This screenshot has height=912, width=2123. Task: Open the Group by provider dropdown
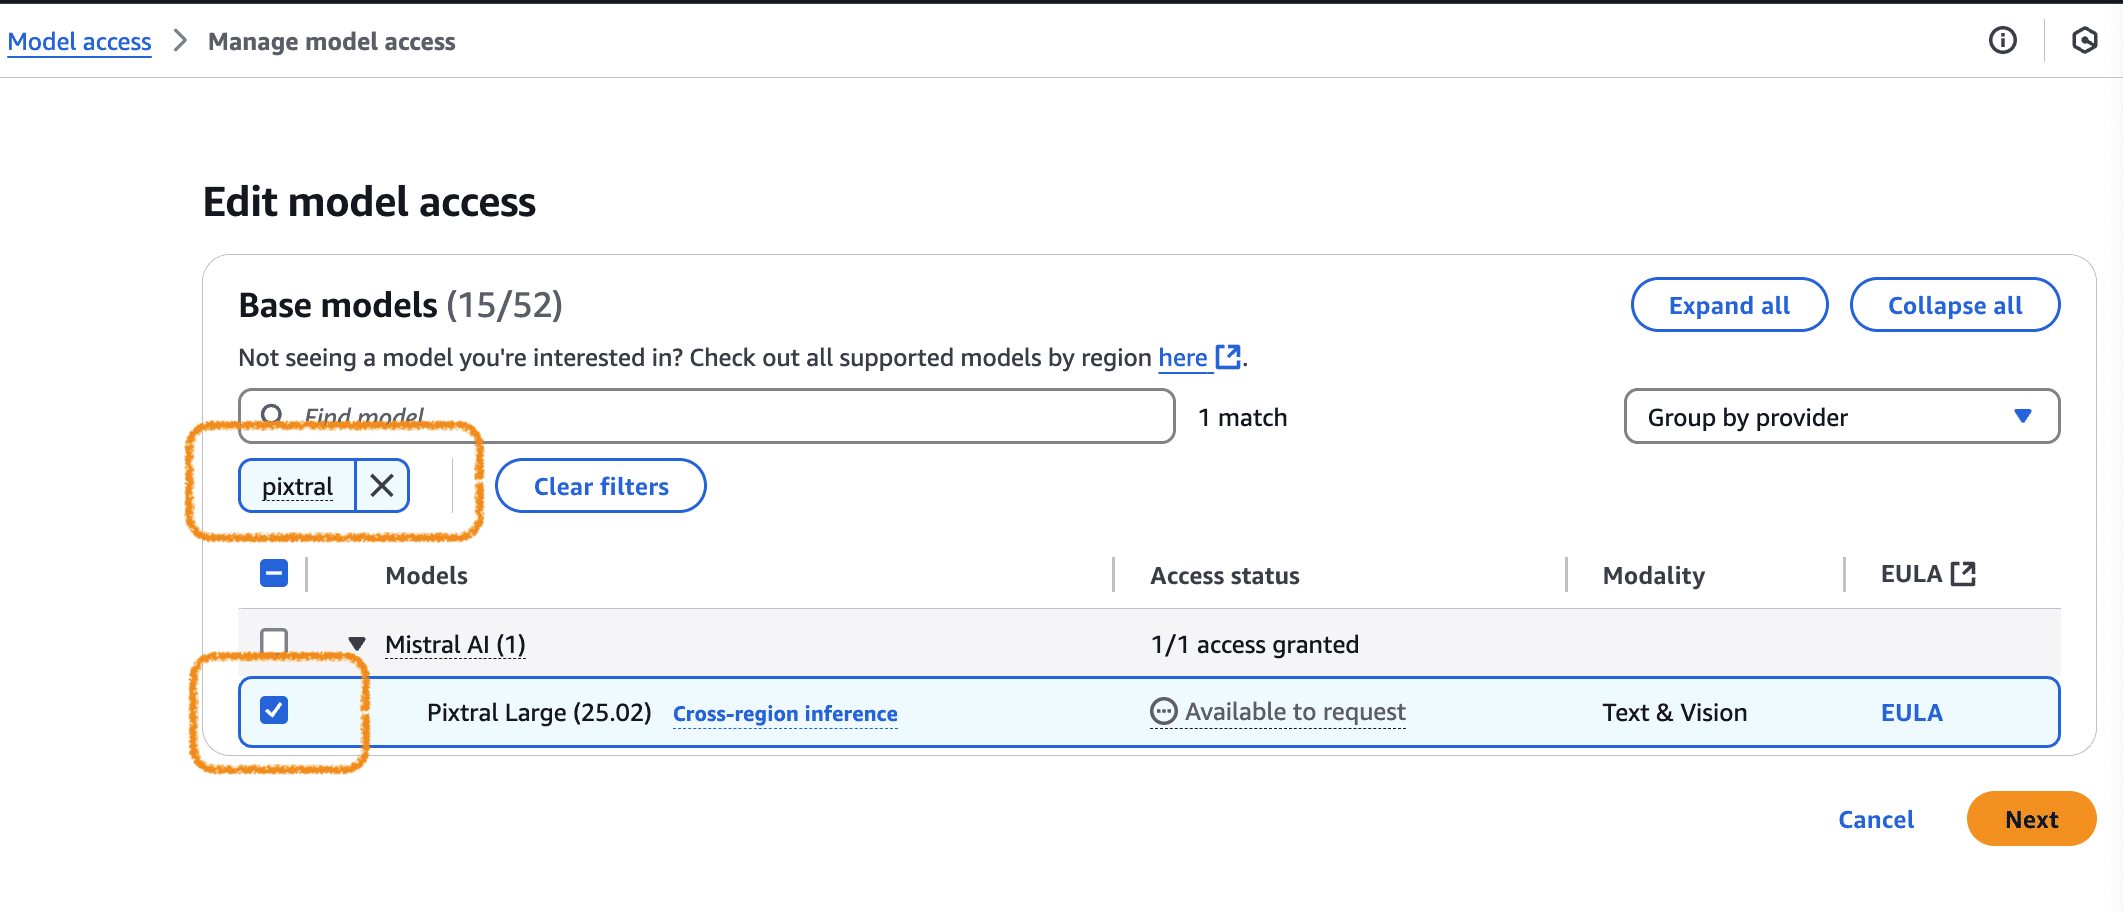click(x=1841, y=417)
